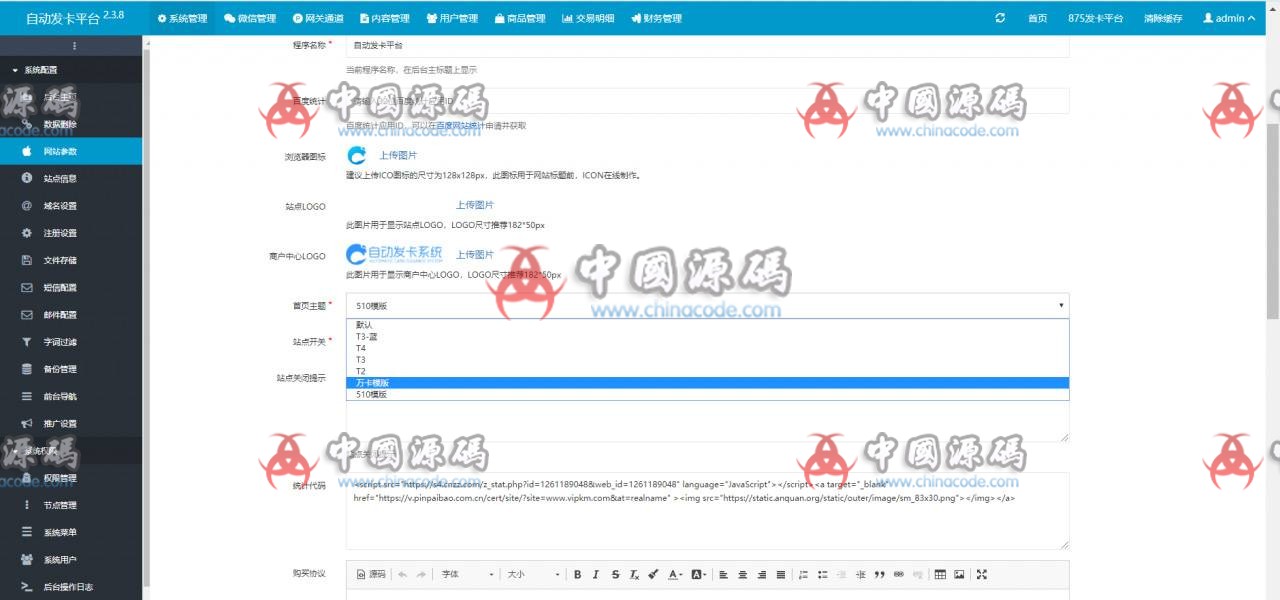Click the three-dot sidebar collapse handle

tap(73, 46)
